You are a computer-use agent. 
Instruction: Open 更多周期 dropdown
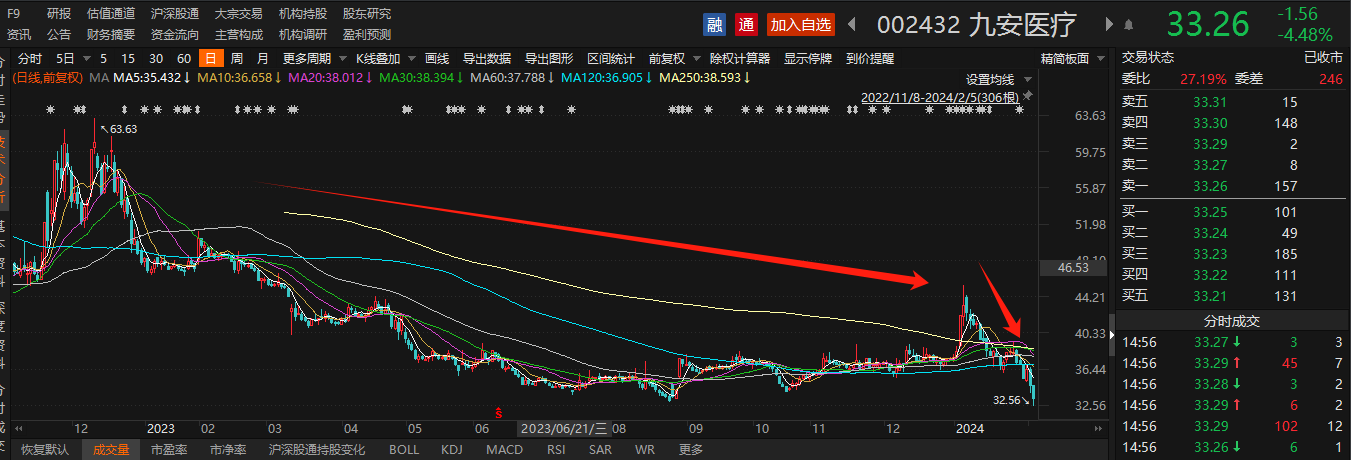(313, 58)
